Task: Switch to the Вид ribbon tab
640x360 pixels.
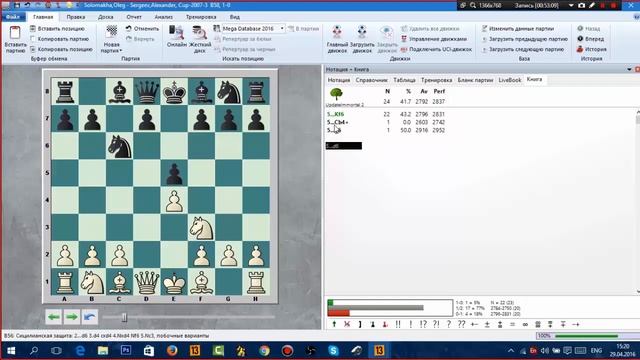Action: pos(235,17)
